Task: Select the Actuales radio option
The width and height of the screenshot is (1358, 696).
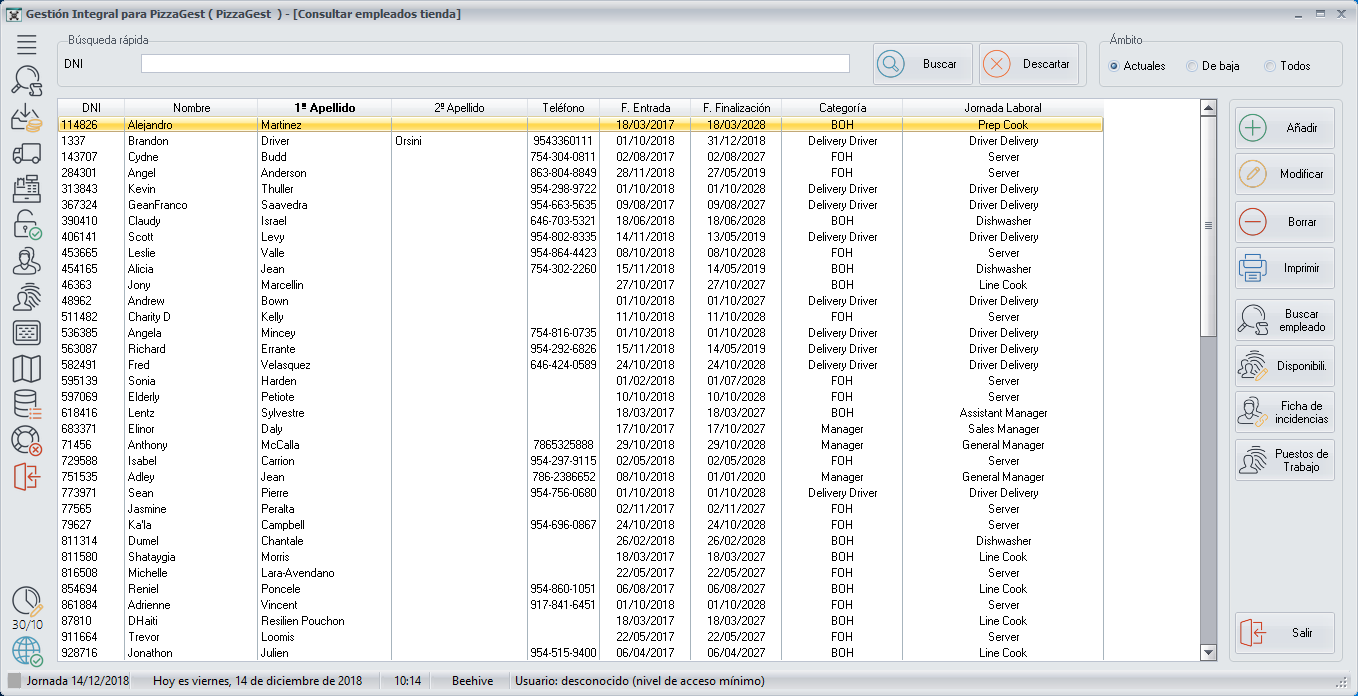Action: point(1114,66)
